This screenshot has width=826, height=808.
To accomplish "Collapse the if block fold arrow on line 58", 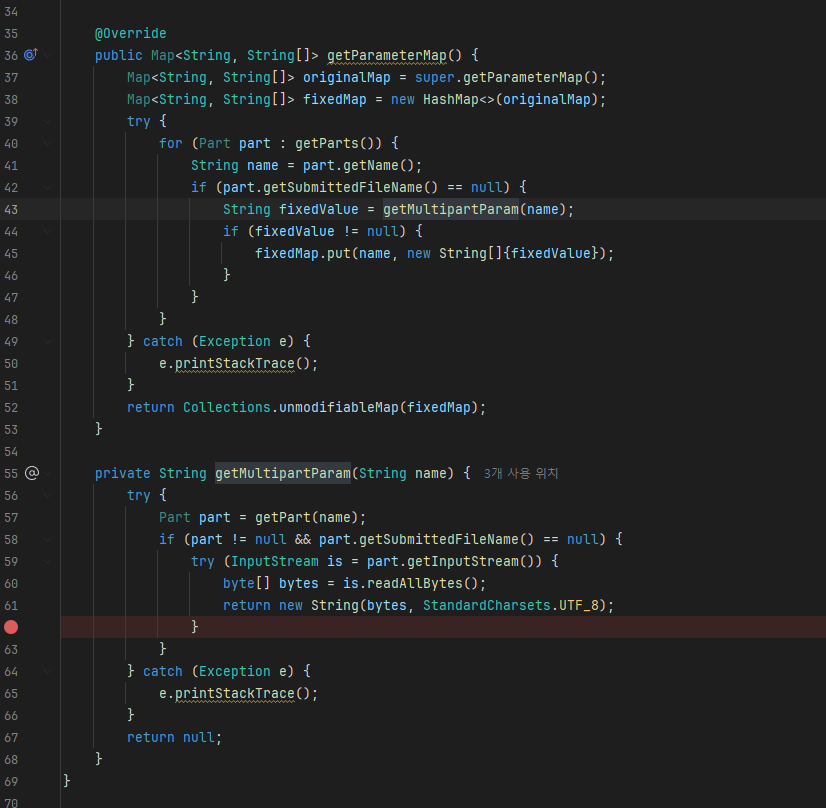I will point(47,539).
